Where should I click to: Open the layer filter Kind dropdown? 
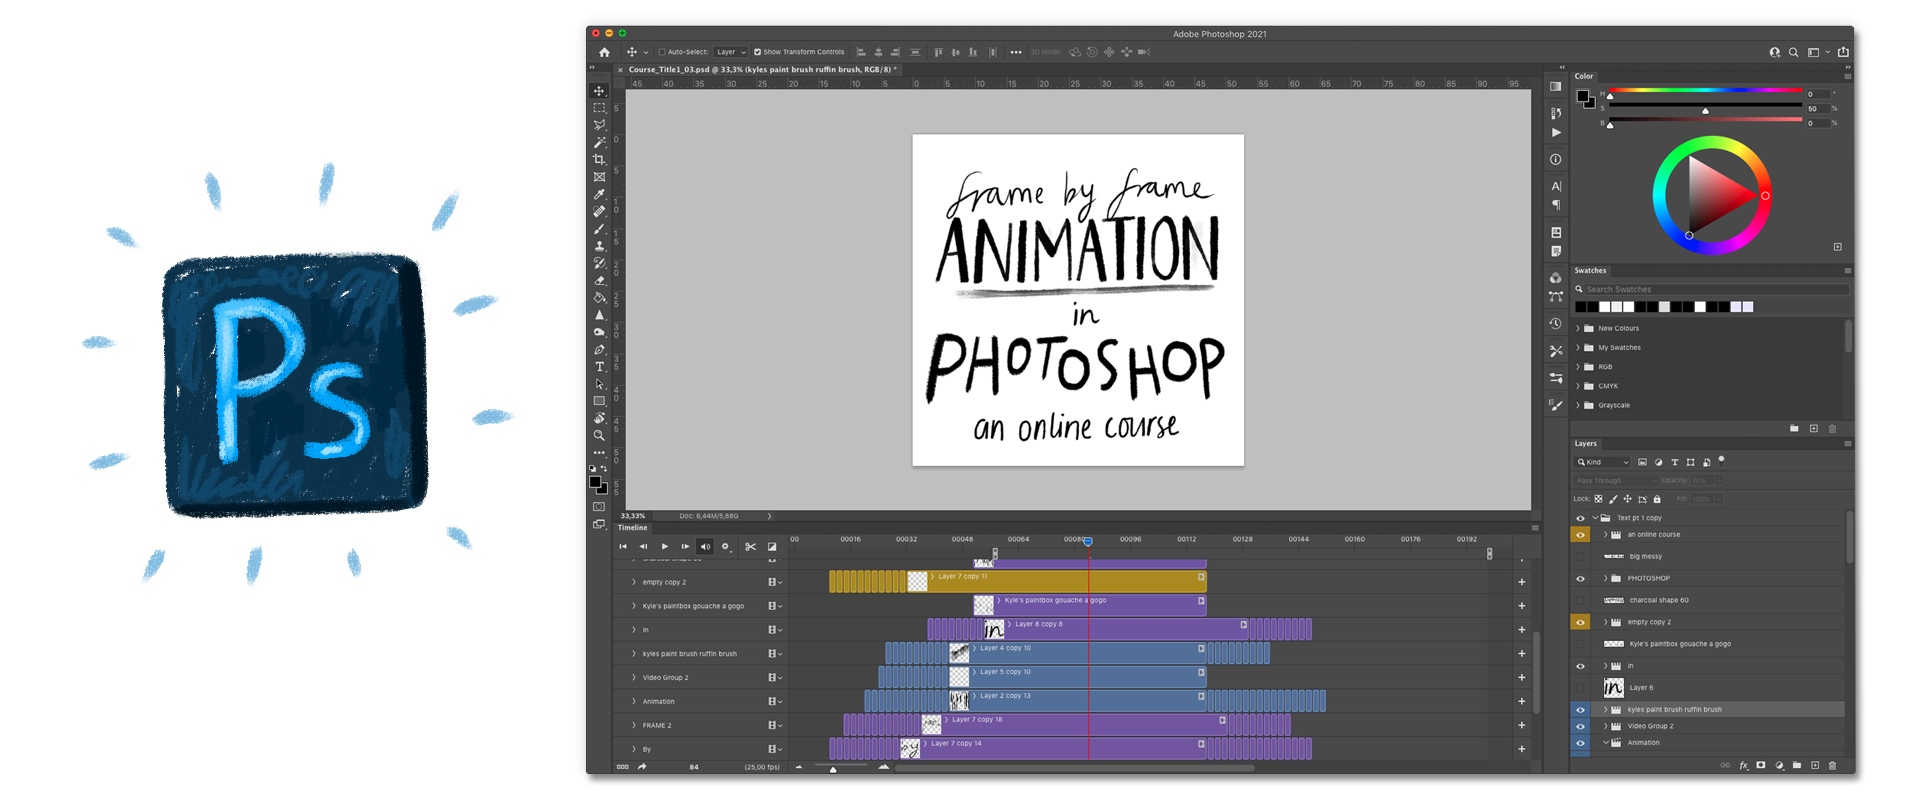click(1603, 462)
